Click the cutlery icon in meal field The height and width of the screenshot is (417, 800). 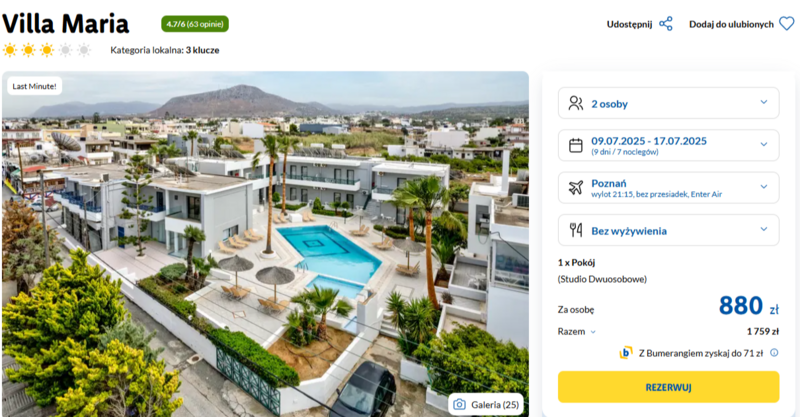[x=576, y=230]
